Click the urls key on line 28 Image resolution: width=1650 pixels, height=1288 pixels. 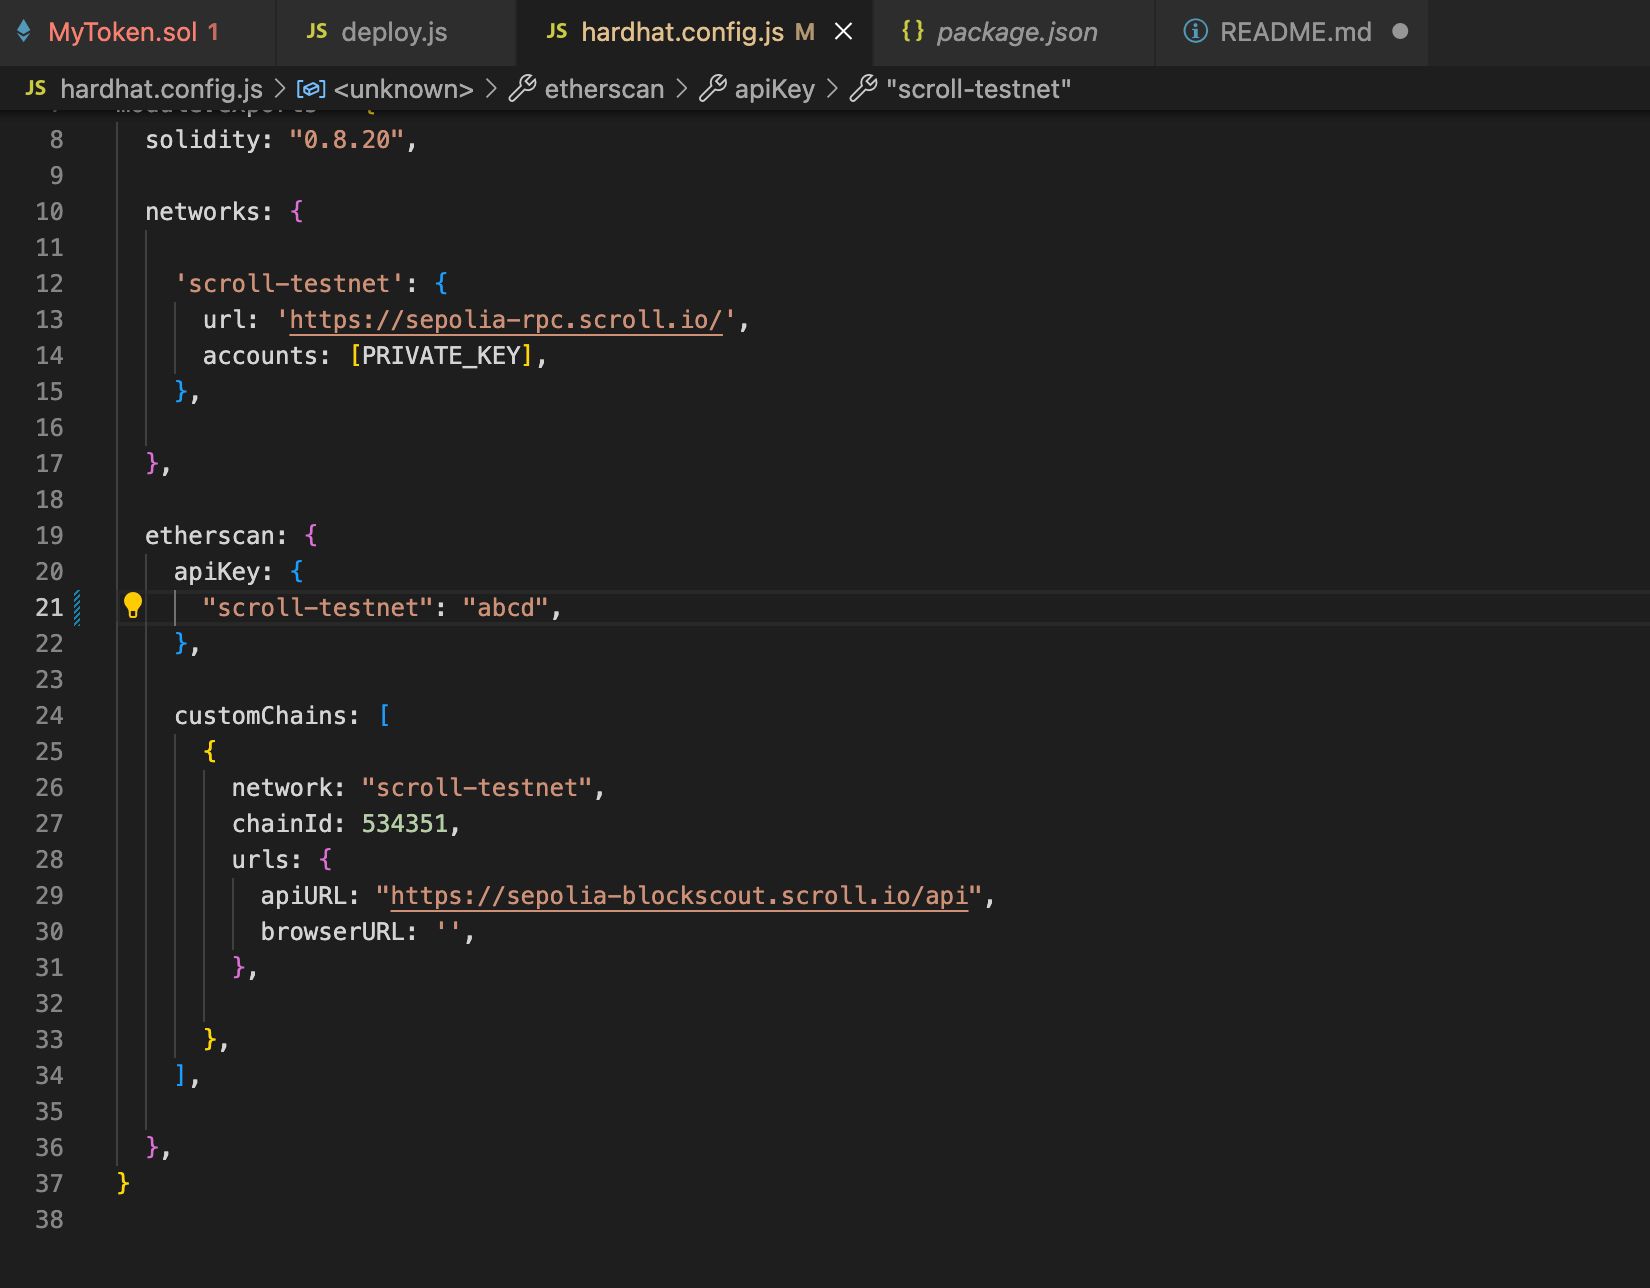click(260, 860)
